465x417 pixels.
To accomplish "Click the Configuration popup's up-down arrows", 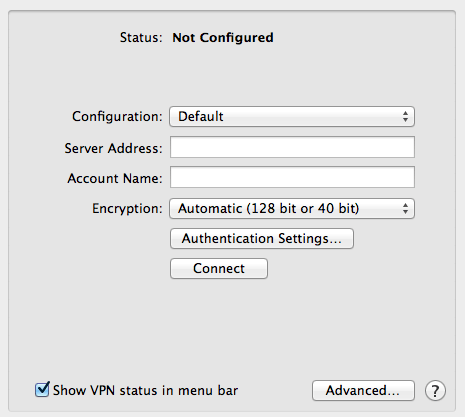I will tap(405, 117).
